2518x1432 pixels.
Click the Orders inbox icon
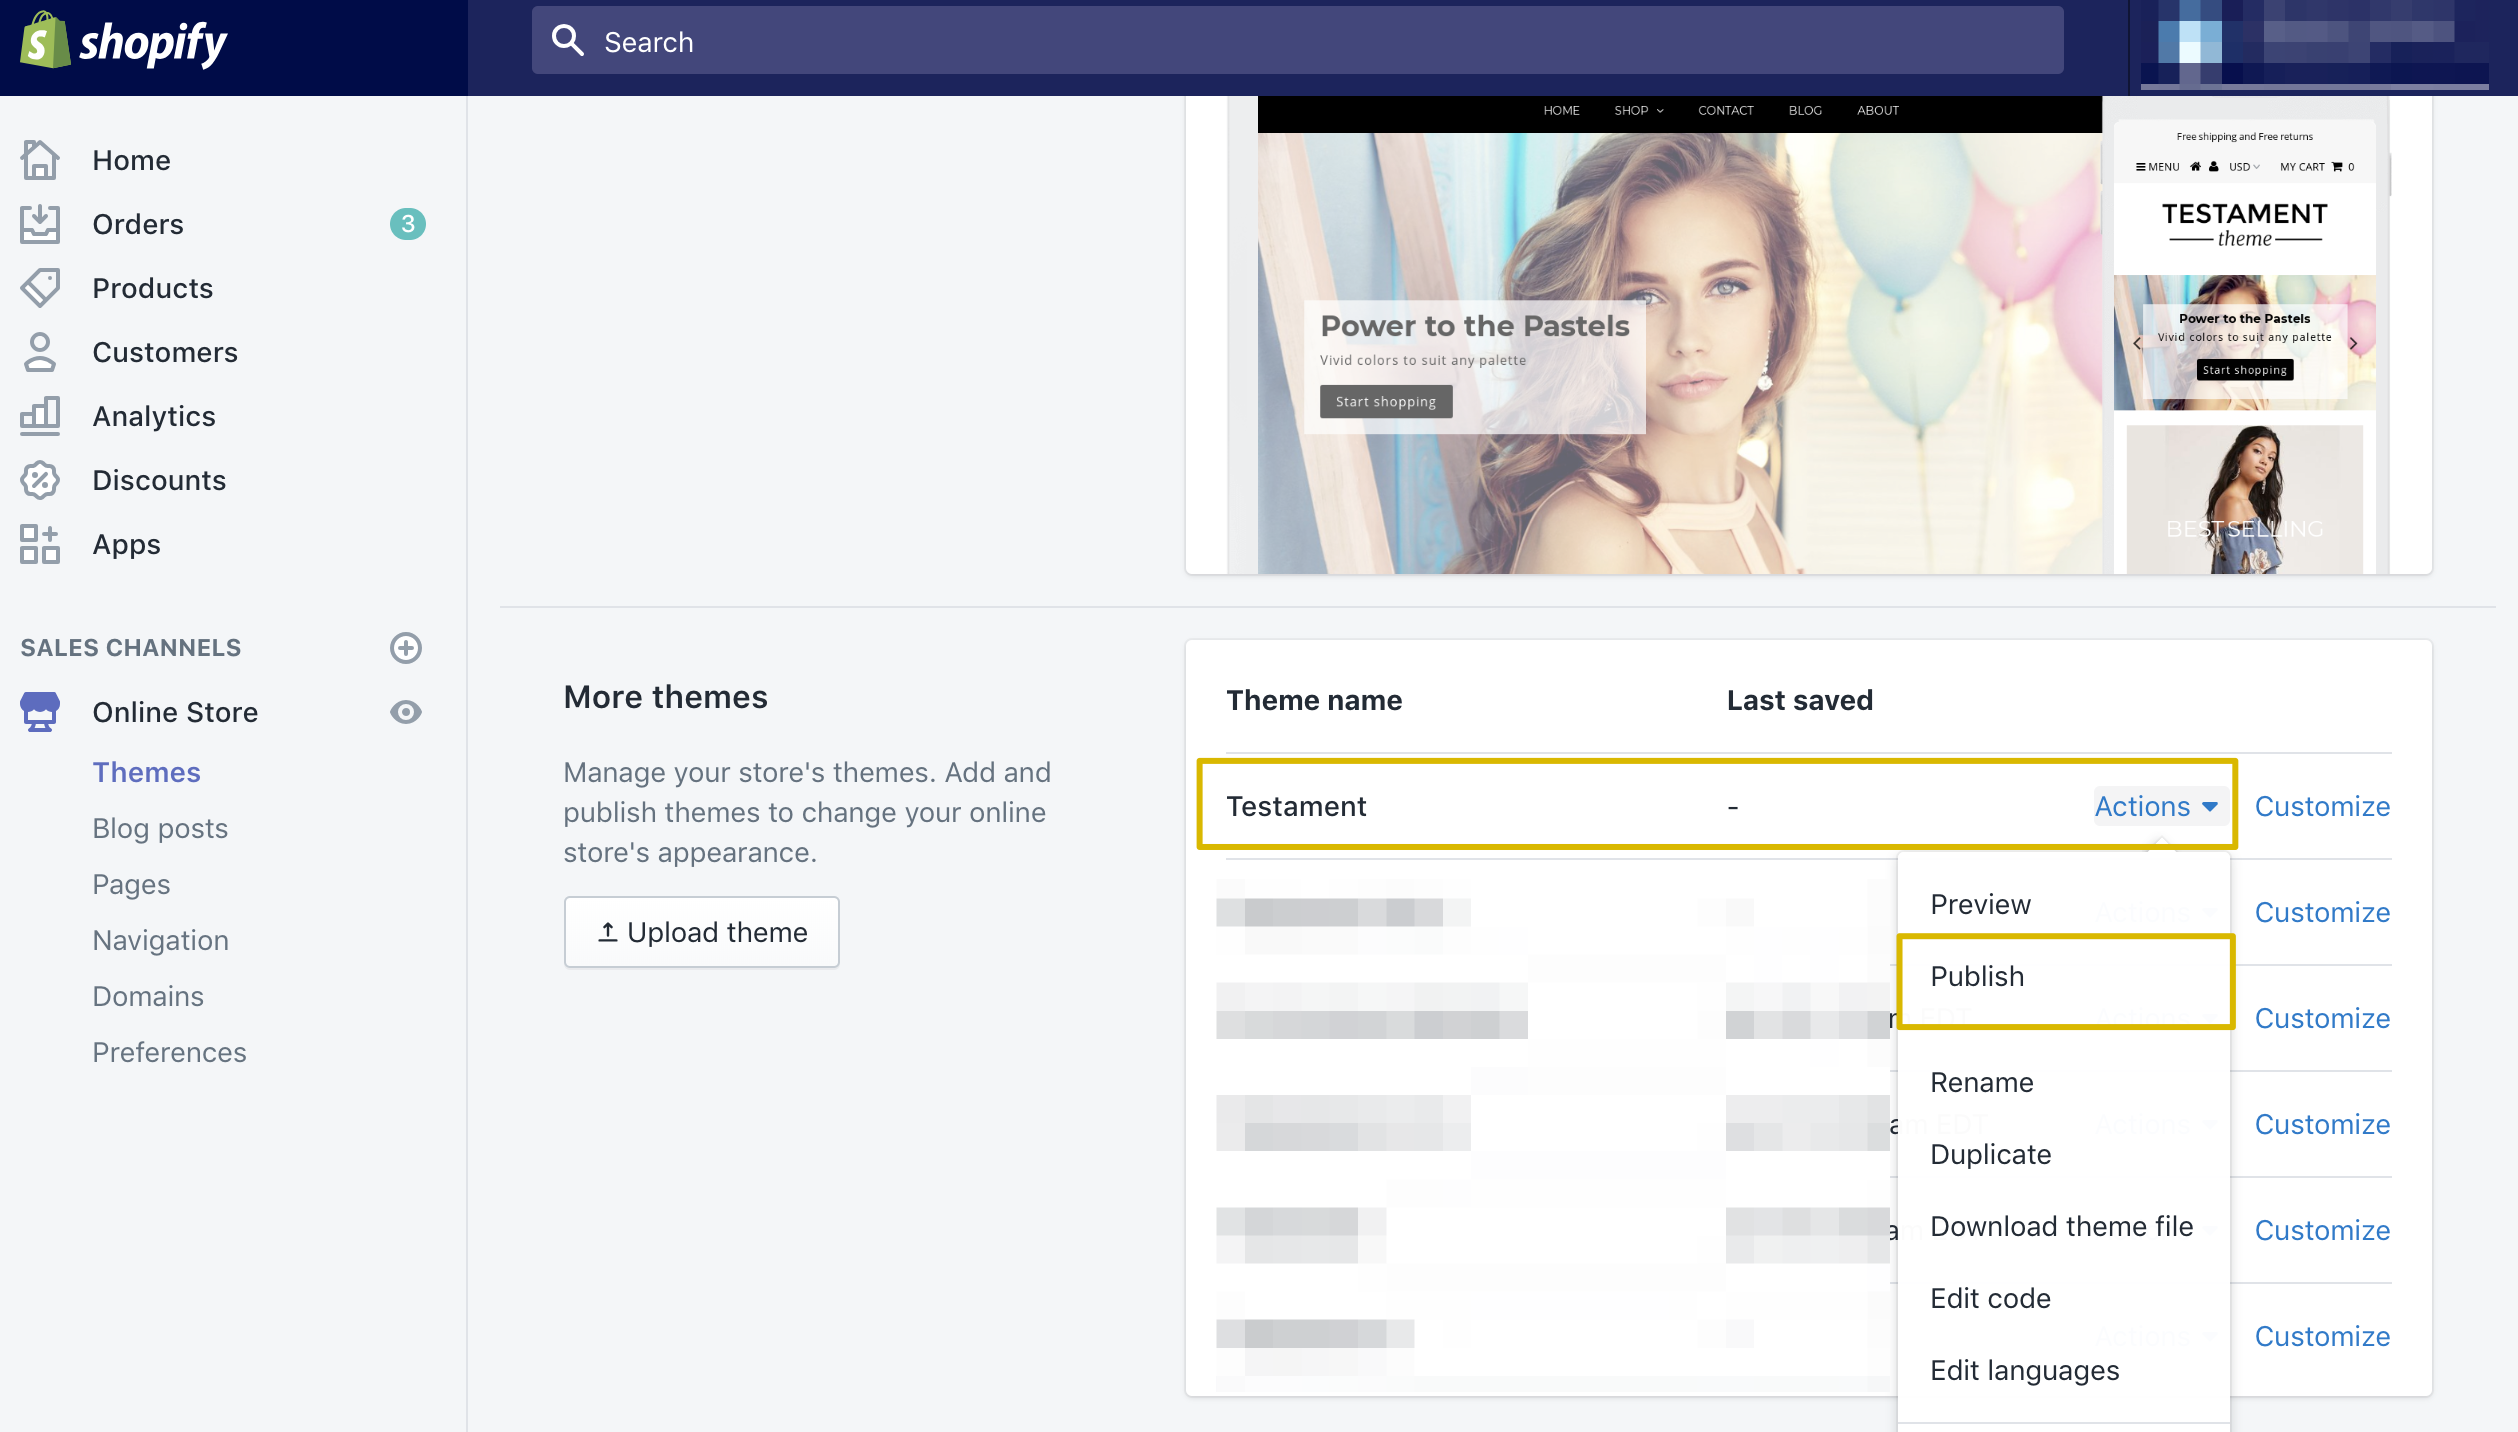tap(40, 224)
